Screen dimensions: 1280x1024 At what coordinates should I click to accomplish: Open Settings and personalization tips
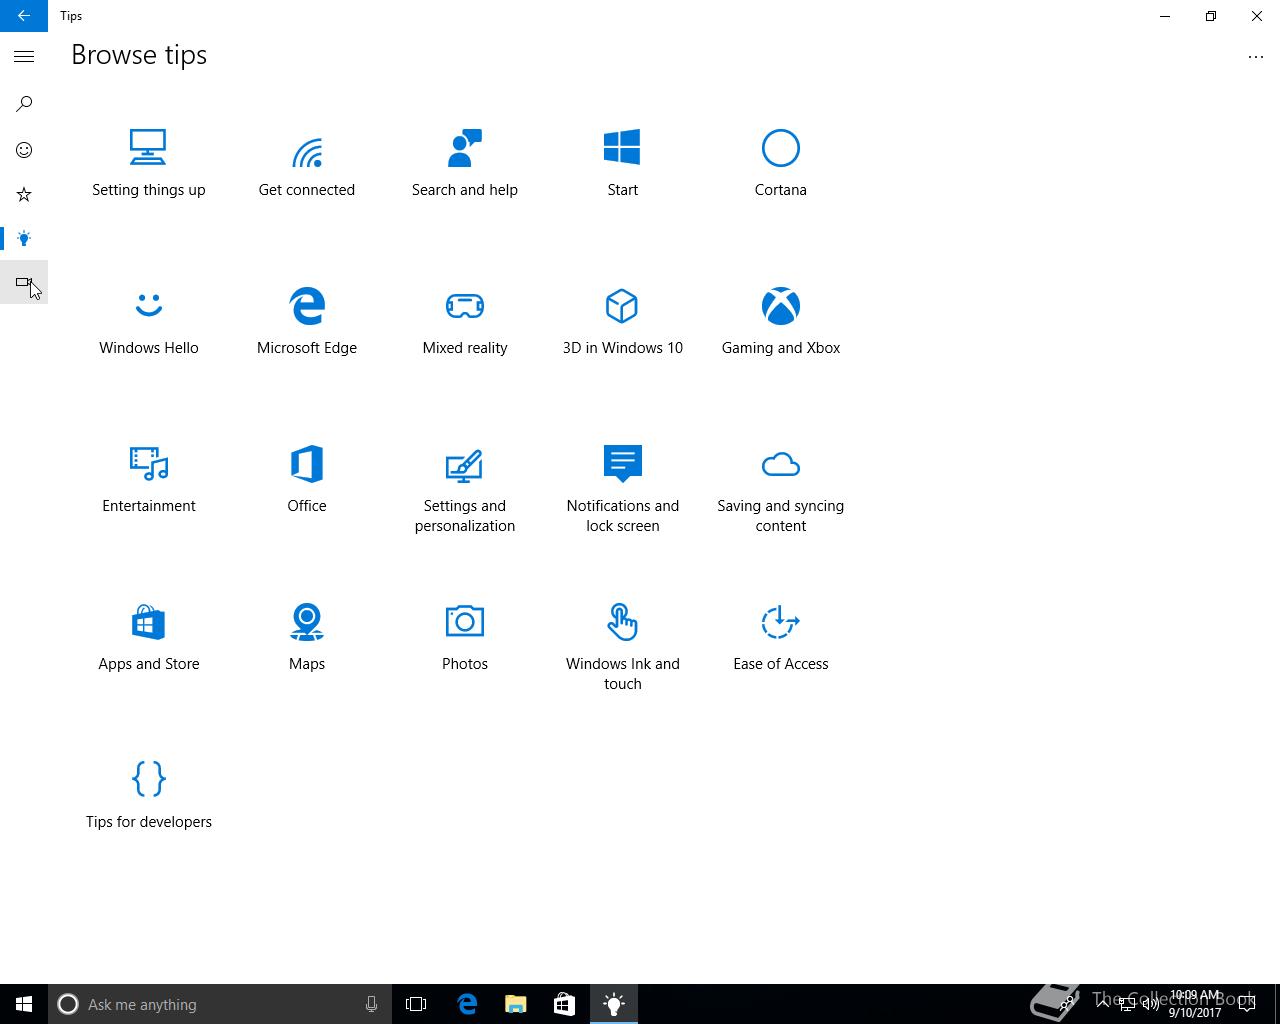coord(464,489)
